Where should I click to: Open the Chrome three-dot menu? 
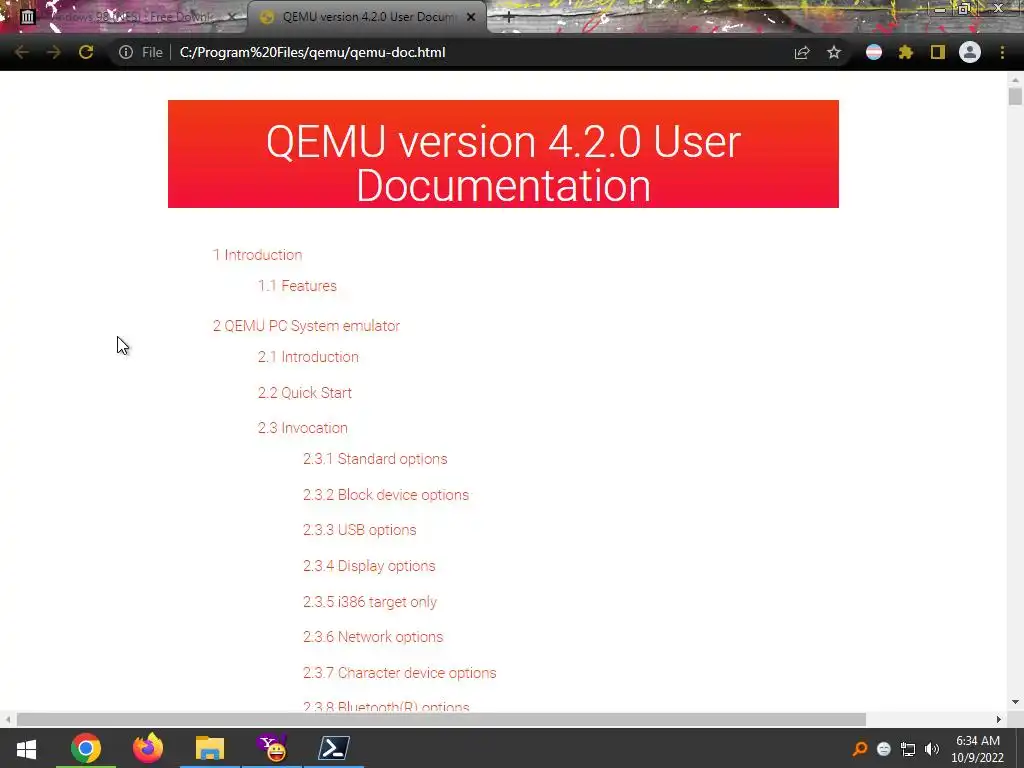click(1002, 52)
